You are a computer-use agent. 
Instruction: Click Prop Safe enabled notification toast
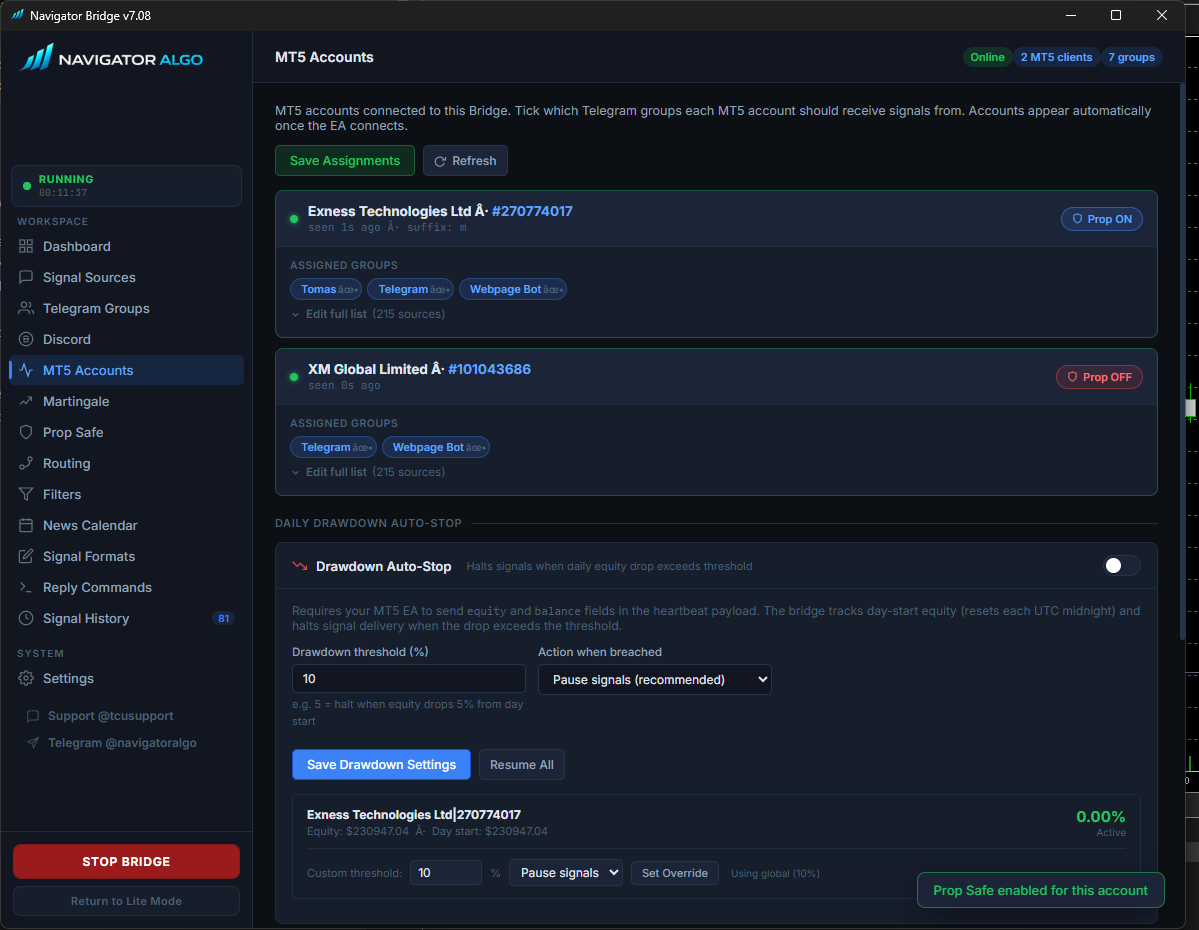1040,890
